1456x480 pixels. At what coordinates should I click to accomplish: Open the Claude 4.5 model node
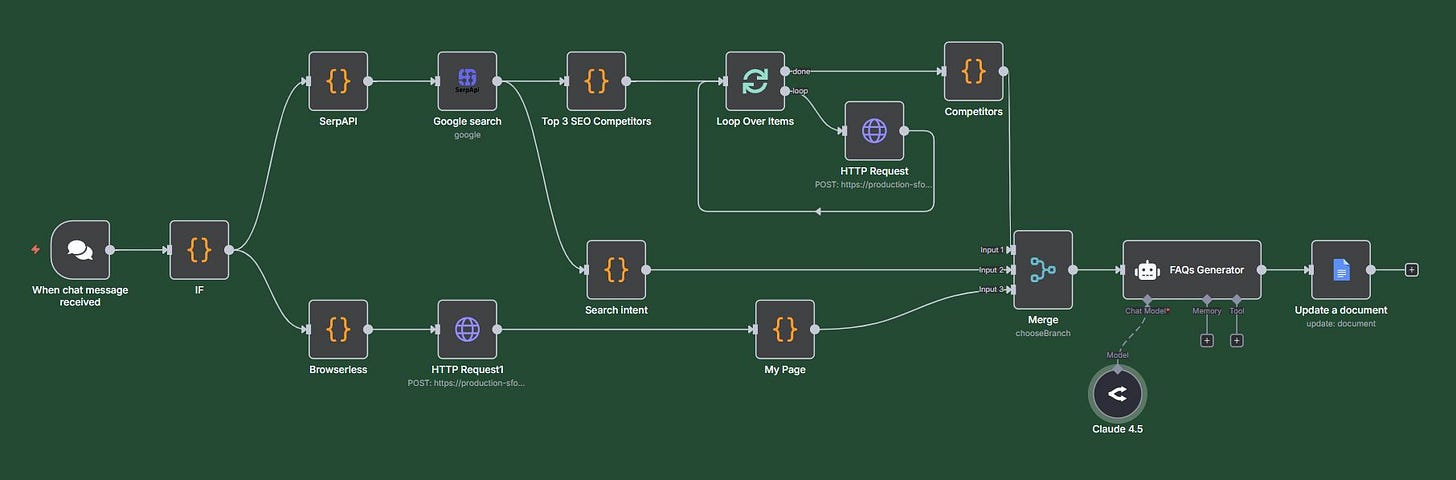pyautogui.click(x=1117, y=394)
